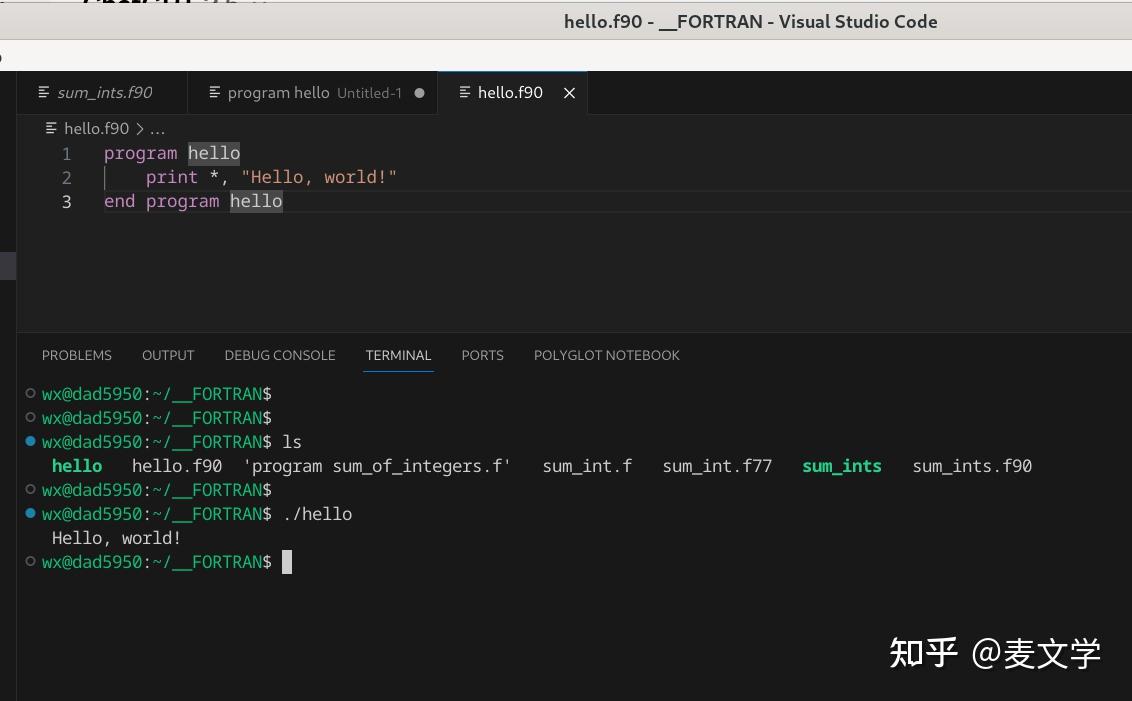The image size is (1132, 701).
Task: Open the PORTS panel
Action: click(x=482, y=355)
